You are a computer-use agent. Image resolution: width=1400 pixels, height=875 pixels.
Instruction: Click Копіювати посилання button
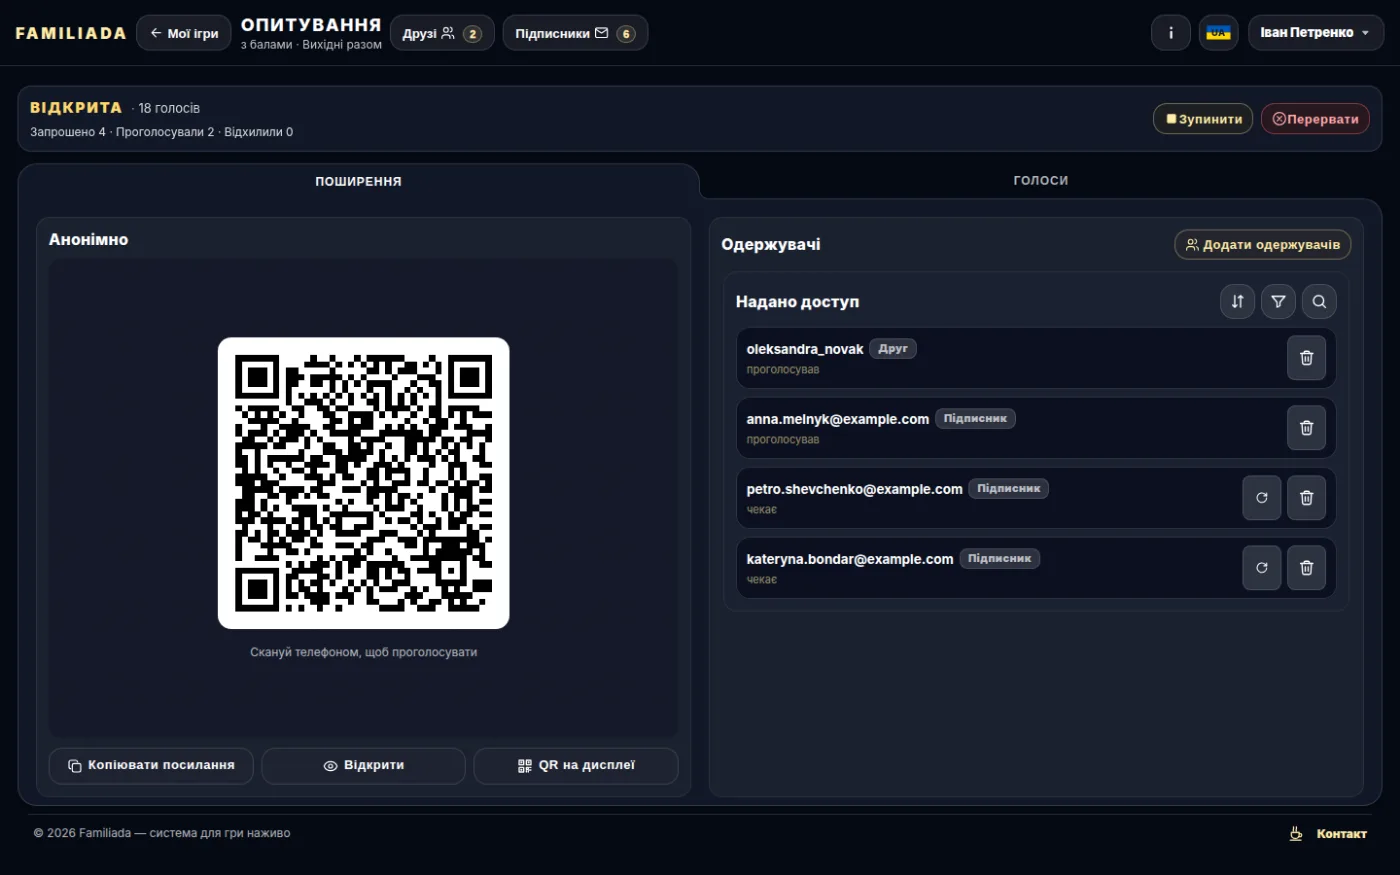[x=151, y=766]
